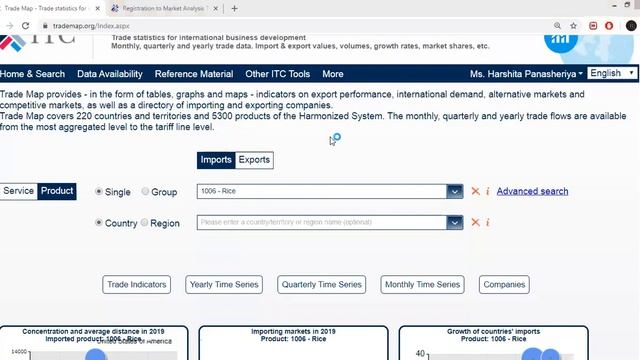Bookmark this page with the star icon
The image size is (640, 360).
pyautogui.click(x=573, y=26)
